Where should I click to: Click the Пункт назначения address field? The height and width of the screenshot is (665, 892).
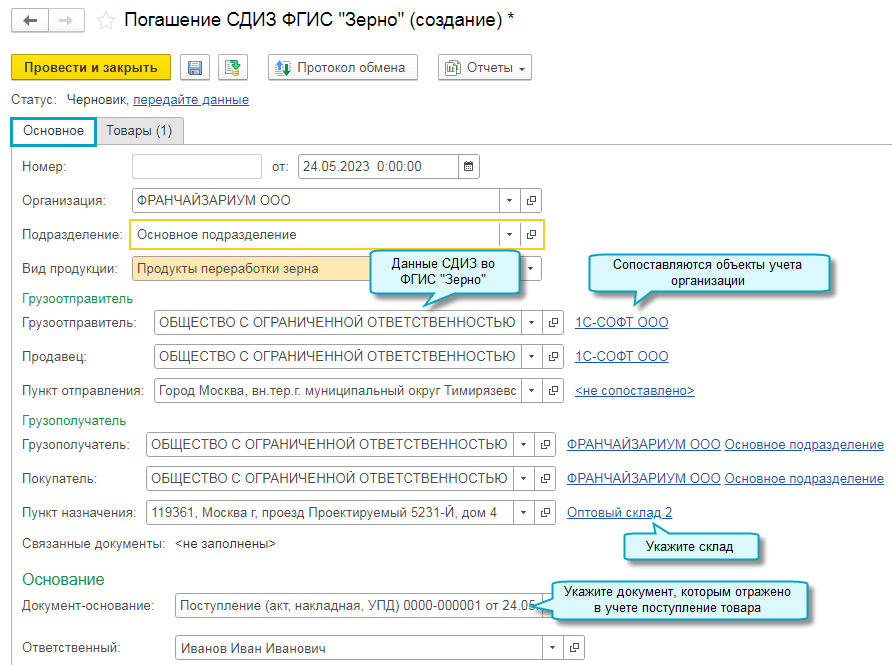(x=329, y=513)
